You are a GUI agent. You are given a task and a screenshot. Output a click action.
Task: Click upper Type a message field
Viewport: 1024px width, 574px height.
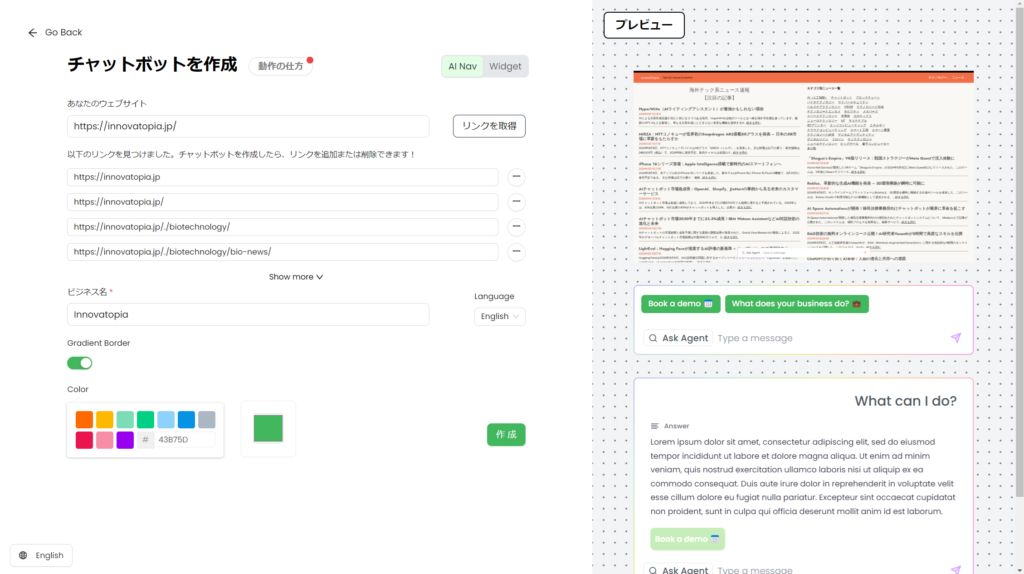[x=829, y=338]
